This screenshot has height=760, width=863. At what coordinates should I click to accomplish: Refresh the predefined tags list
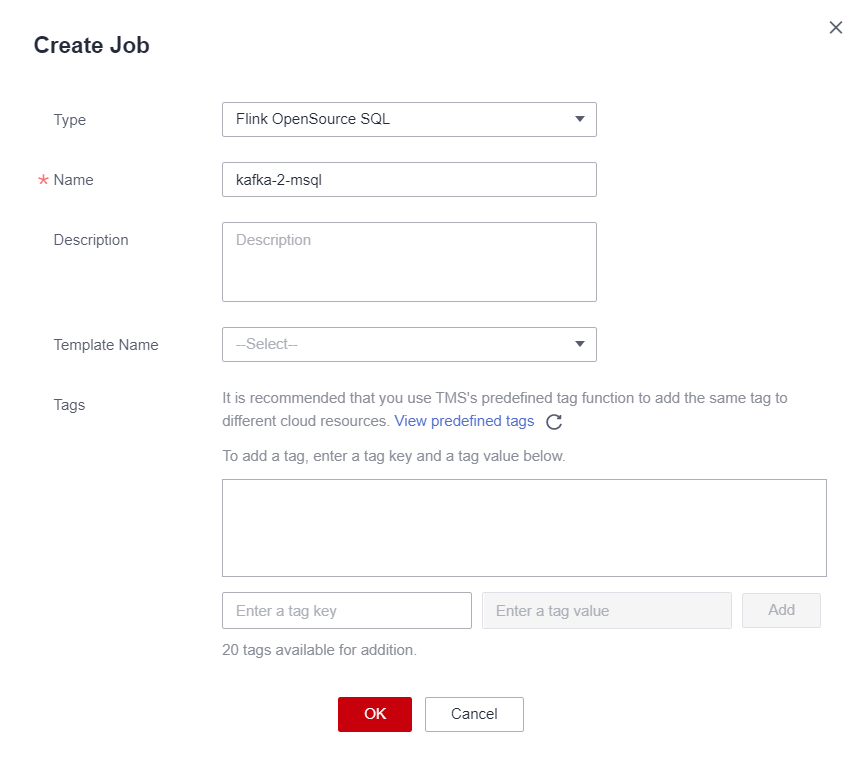click(x=554, y=422)
